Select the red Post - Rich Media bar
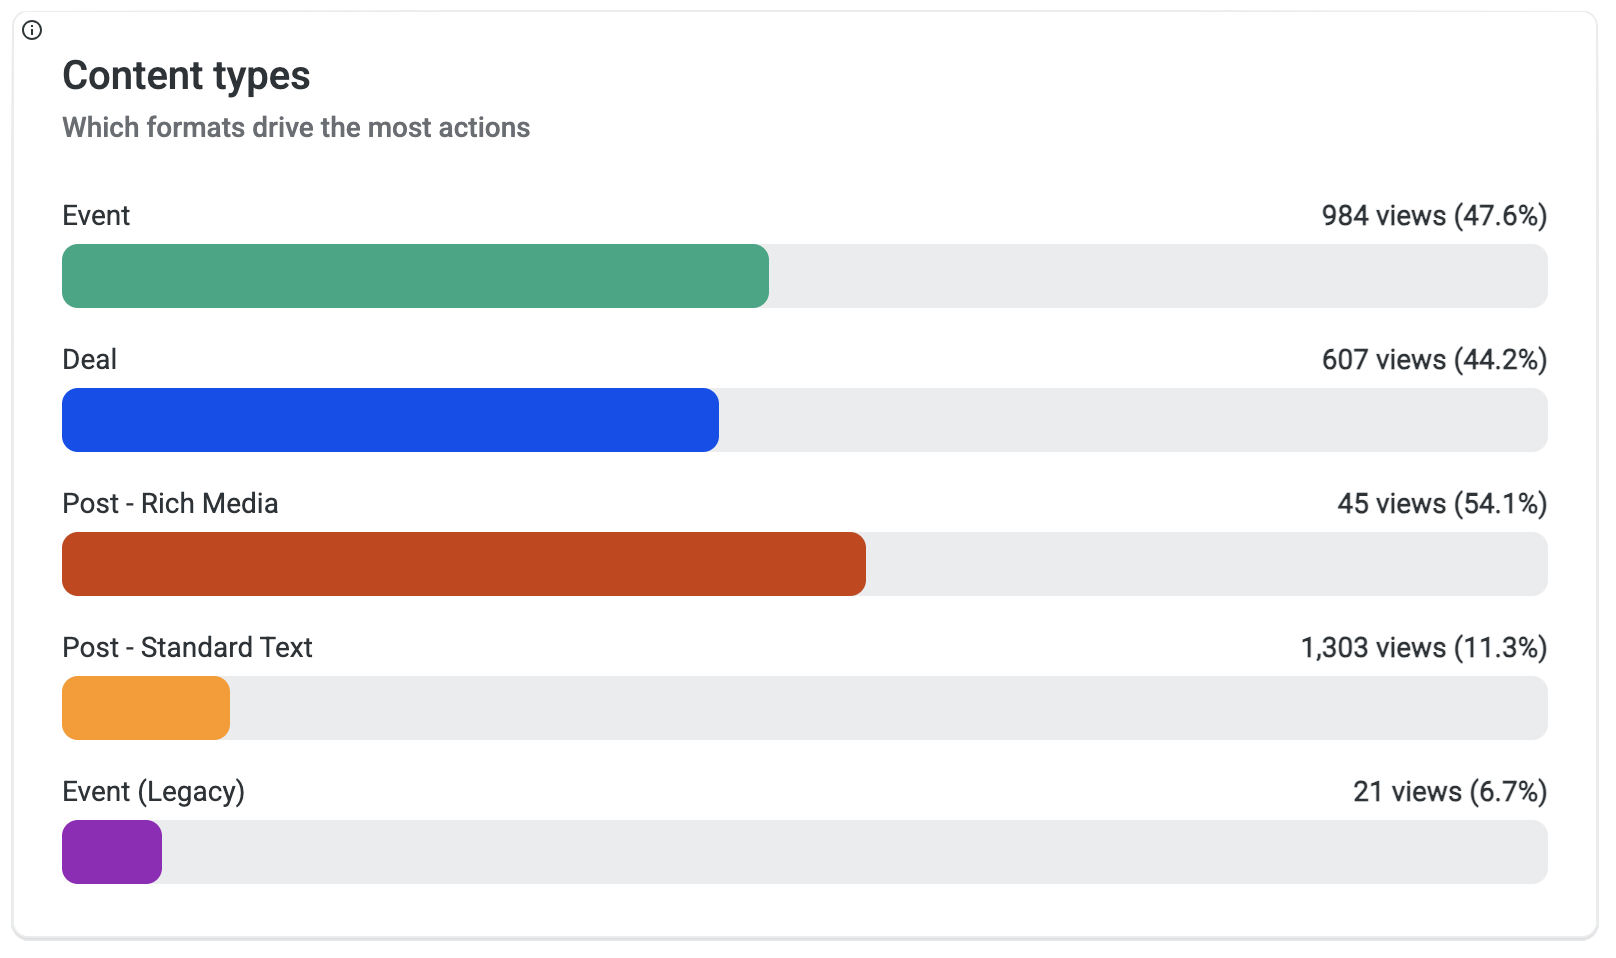Image resolution: width=1616 pixels, height=958 pixels. (463, 564)
